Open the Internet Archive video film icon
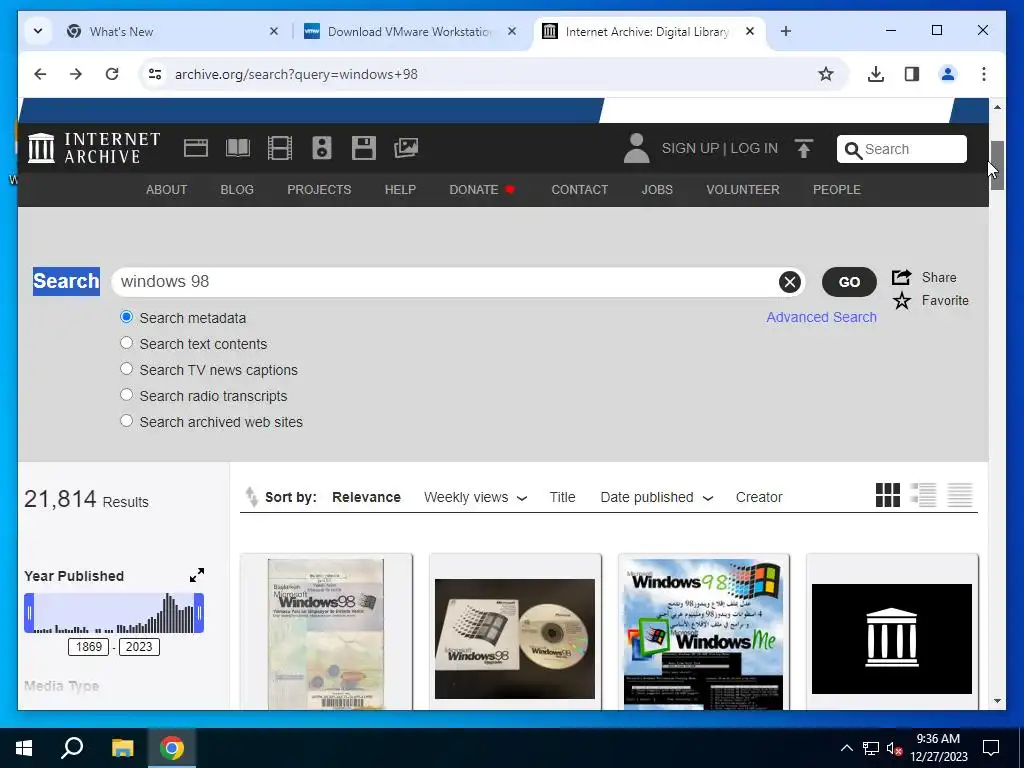 pos(280,148)
